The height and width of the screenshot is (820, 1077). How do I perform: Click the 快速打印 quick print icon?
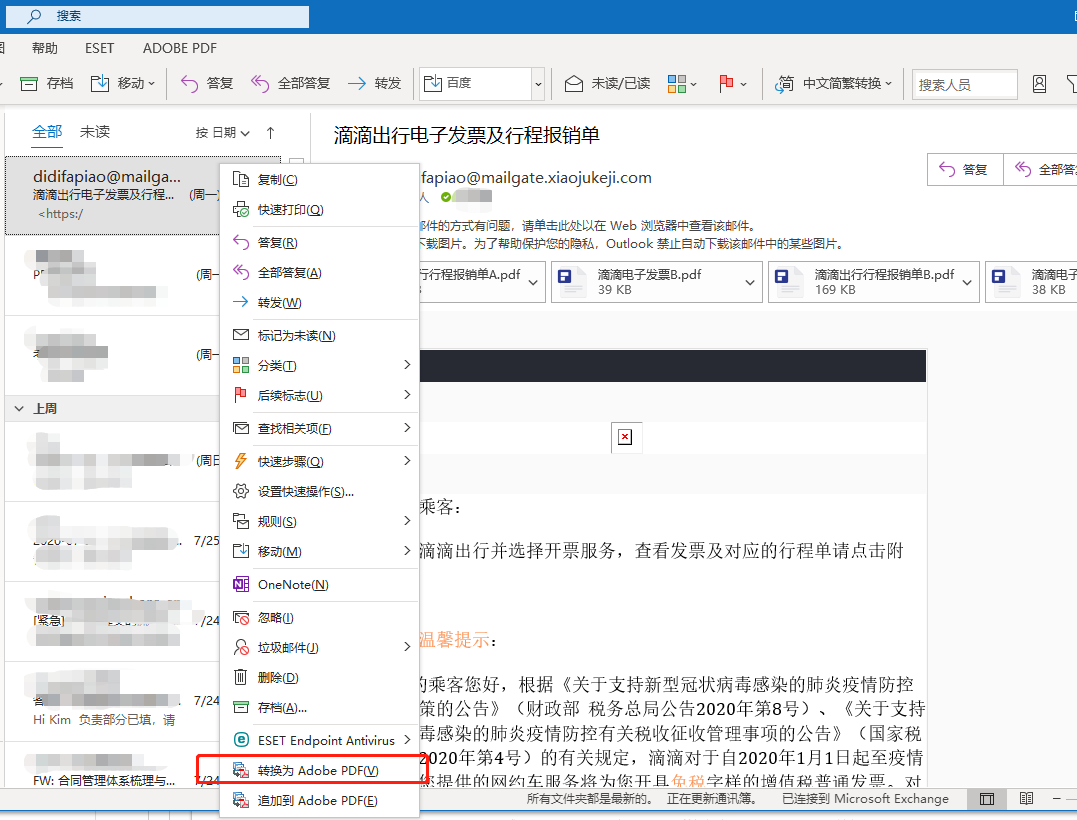240,209
